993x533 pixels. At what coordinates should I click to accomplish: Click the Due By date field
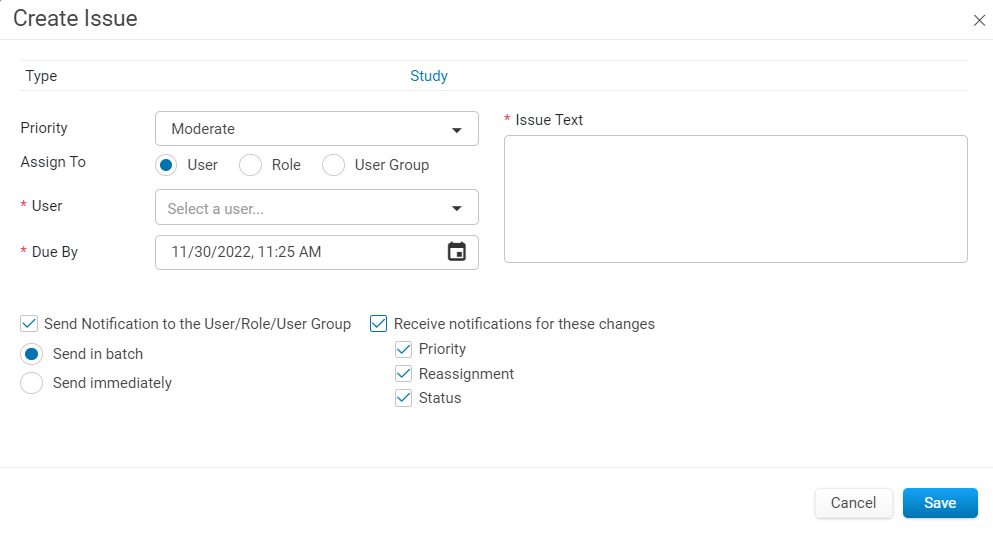coord(317,252)
